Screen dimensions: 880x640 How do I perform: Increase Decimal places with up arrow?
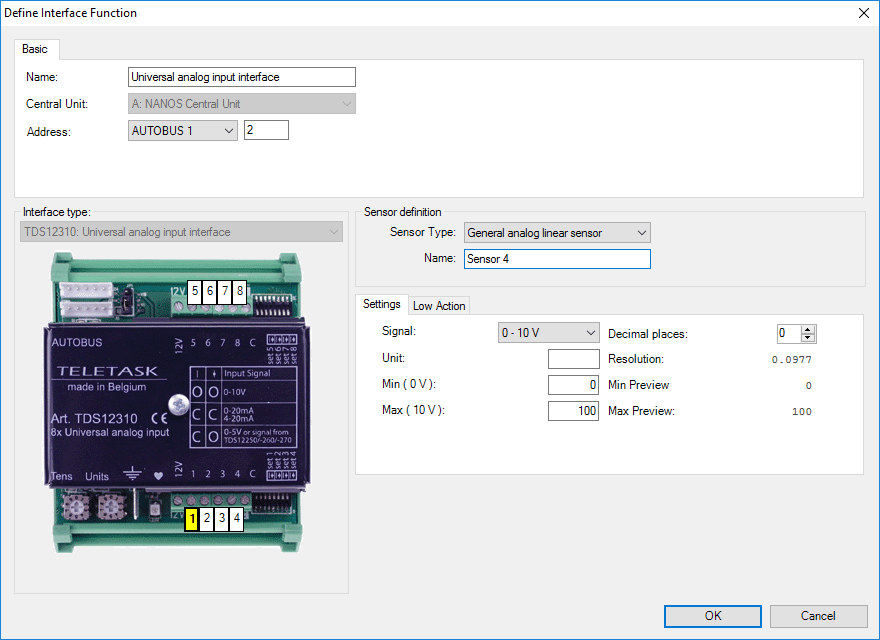[808, 330]
